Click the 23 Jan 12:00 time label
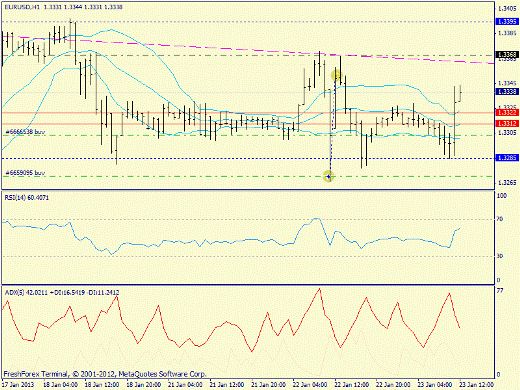The height and width of the screenshot is (390, 520). pos(477,385)
